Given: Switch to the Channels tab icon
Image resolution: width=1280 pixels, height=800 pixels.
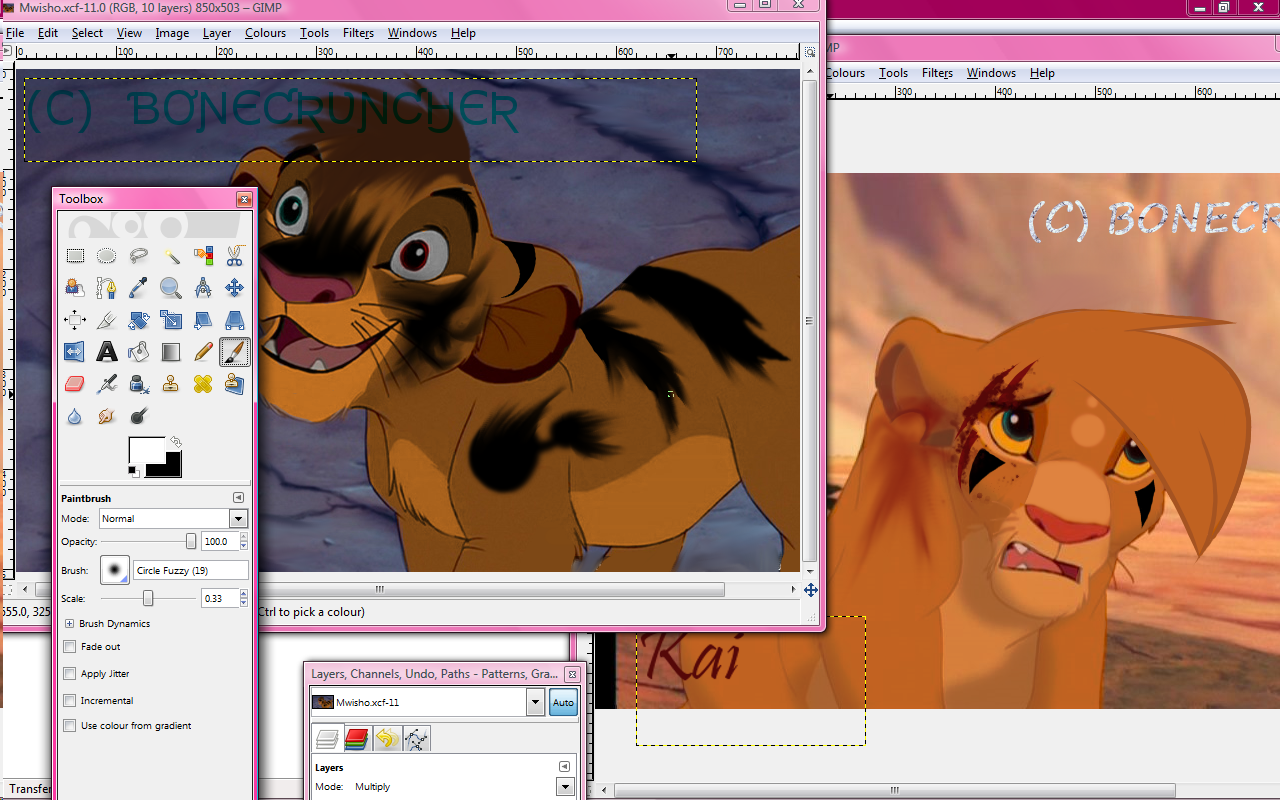Looking at the screenshot, I should click(x=357, y=739).
